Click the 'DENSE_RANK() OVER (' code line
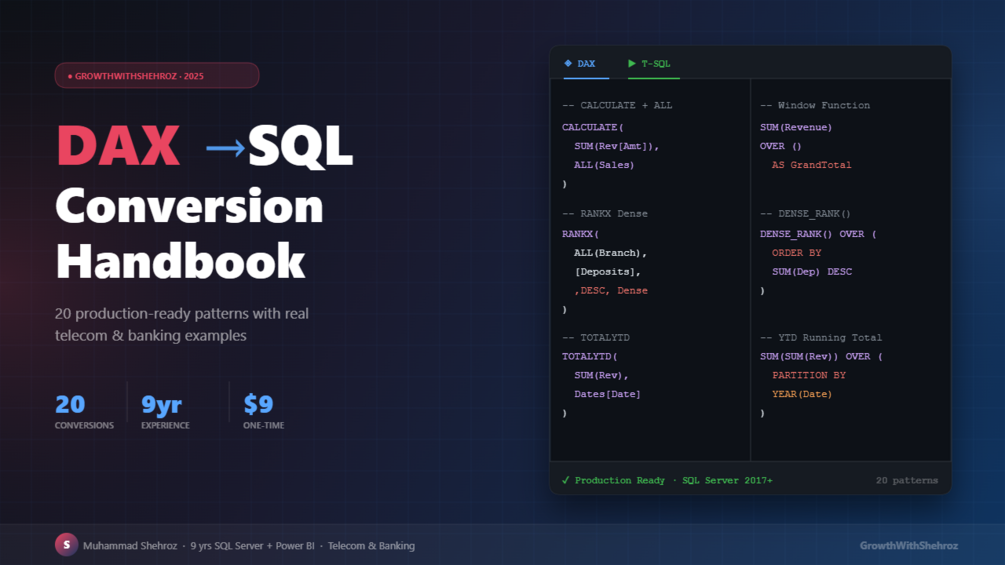Viewport: 1005px width, 565px height. [818, 234]
